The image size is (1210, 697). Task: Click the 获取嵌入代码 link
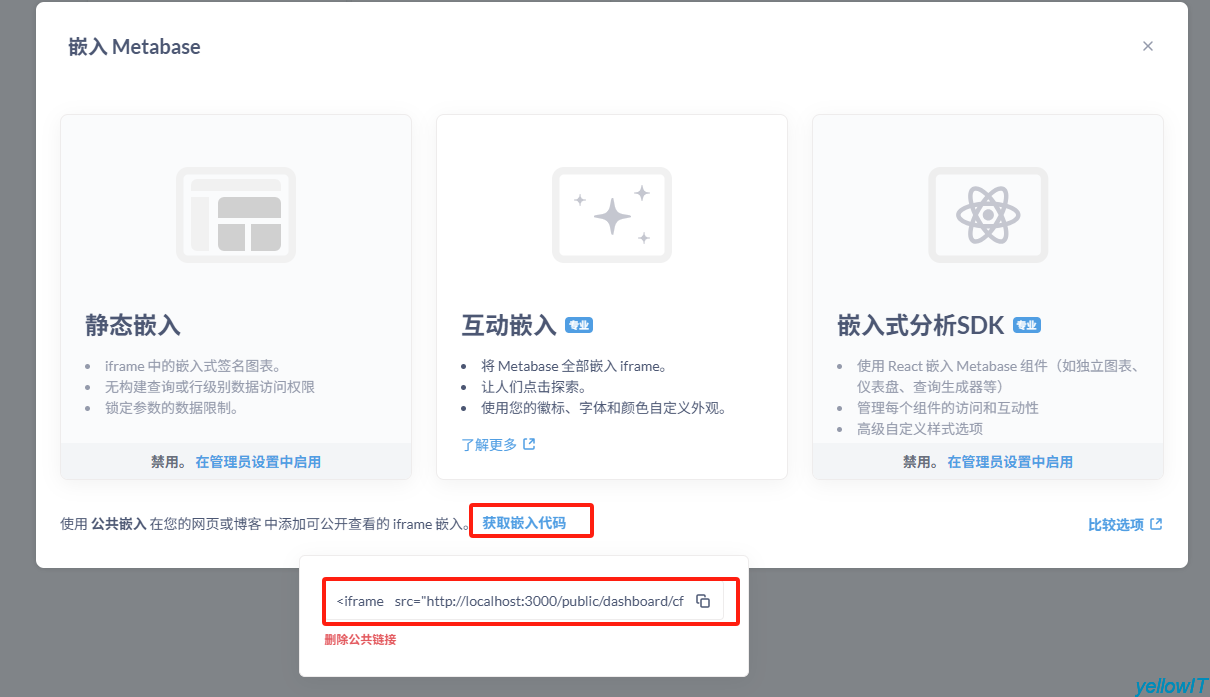tap(524, 523)
